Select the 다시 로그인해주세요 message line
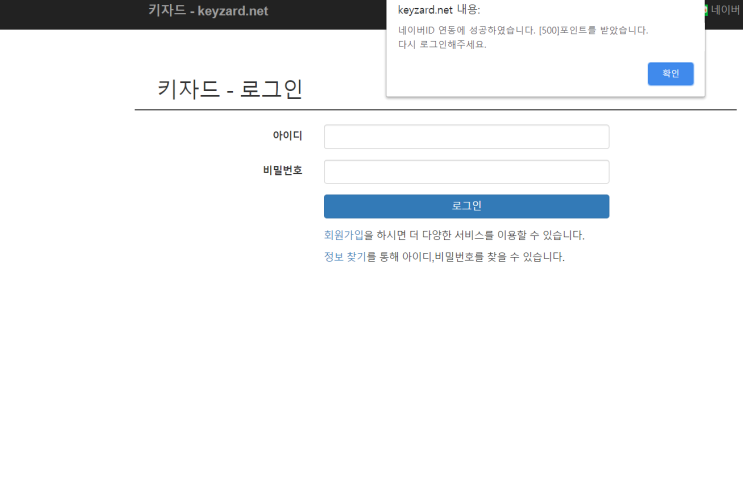The height and width of the screenshot is (492, 743). click(x=442, y=45)
